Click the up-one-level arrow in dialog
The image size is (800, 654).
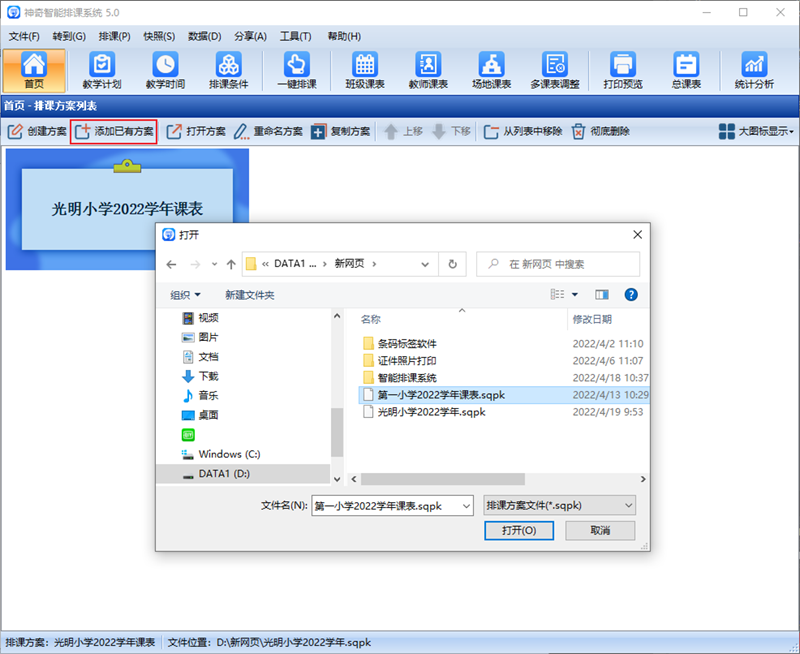click(231, 264)
